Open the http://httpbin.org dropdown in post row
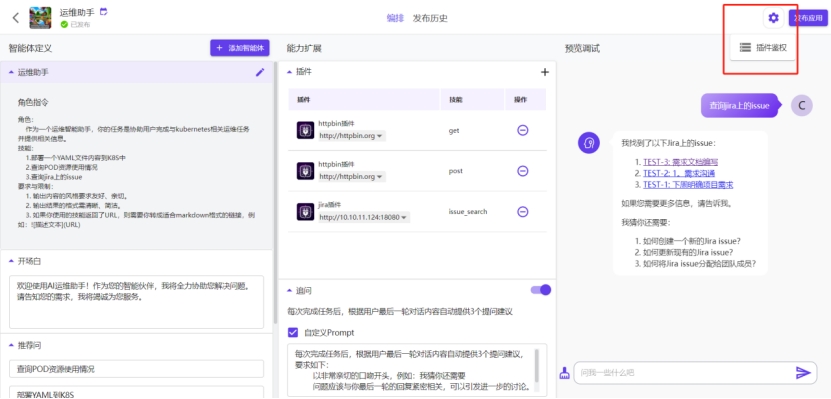Screen dimensions: 831x399 pos(352,176)
